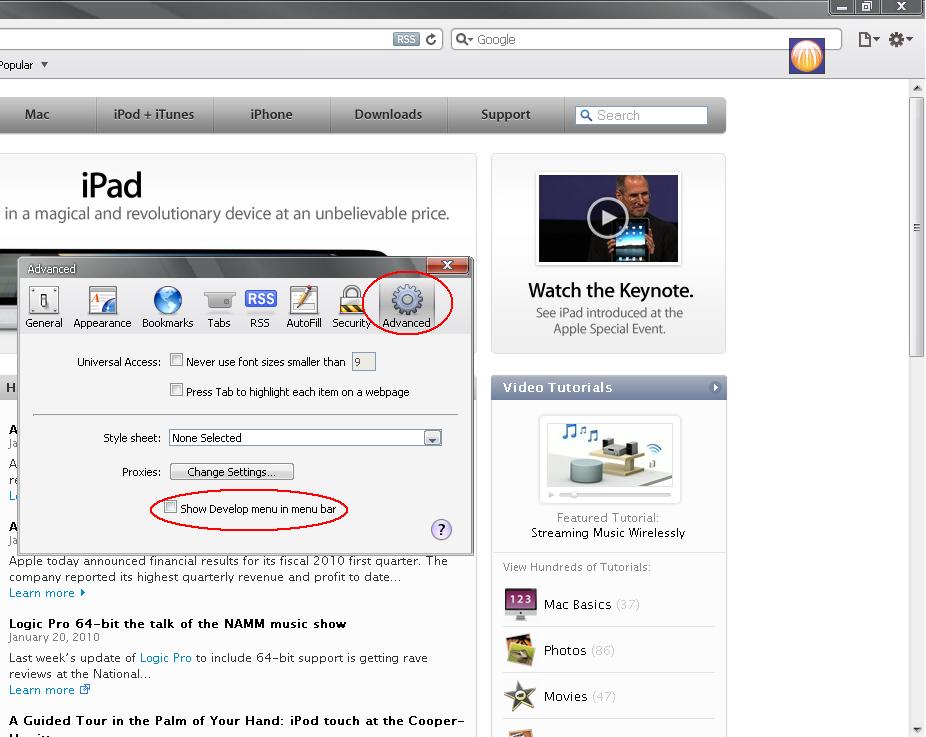Enable Never use font sizes smaller than
This screenshot has width=926, height=737.
[177, 361]
